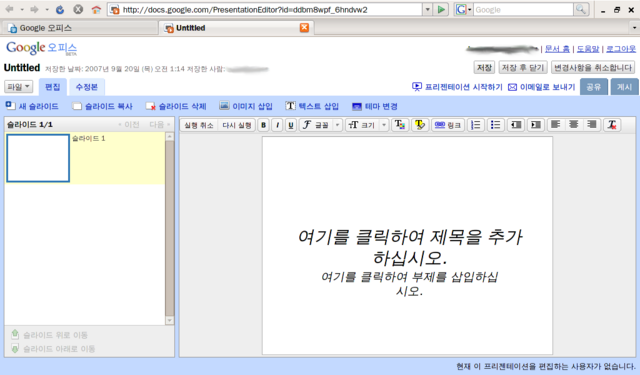Click the Google search input field

pos(523,9)
